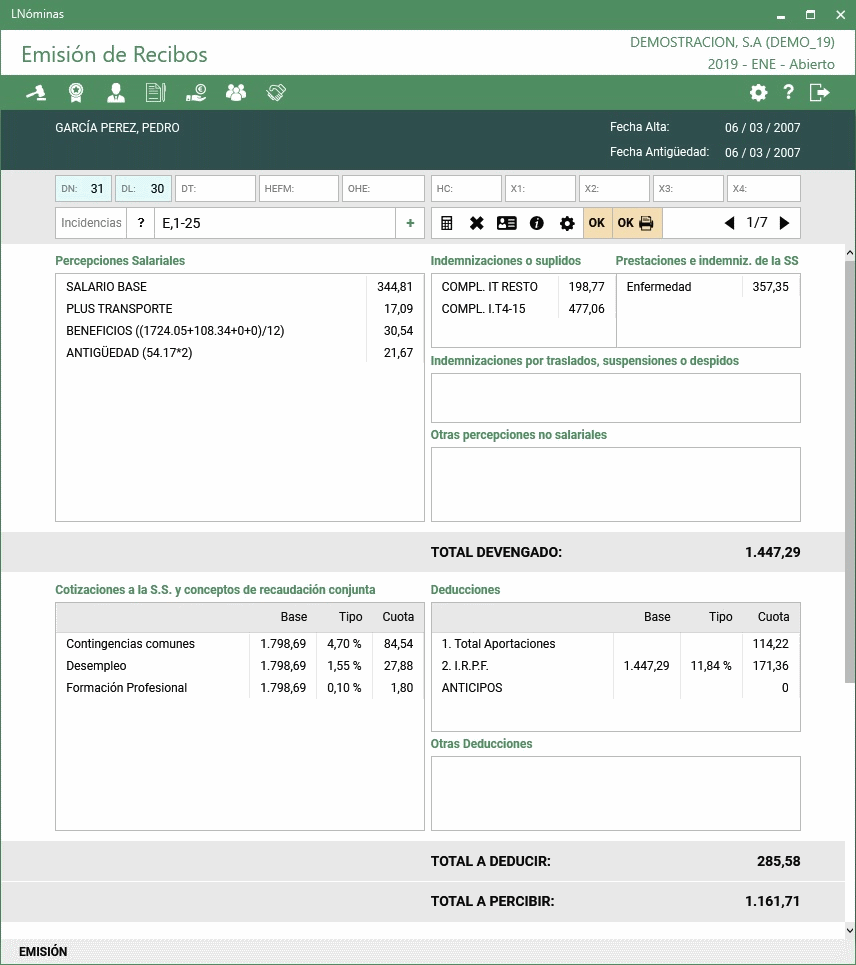Screen dimensions: 856x965
Task: Show the receipt info circle icon
Action: tap(537, 223)
